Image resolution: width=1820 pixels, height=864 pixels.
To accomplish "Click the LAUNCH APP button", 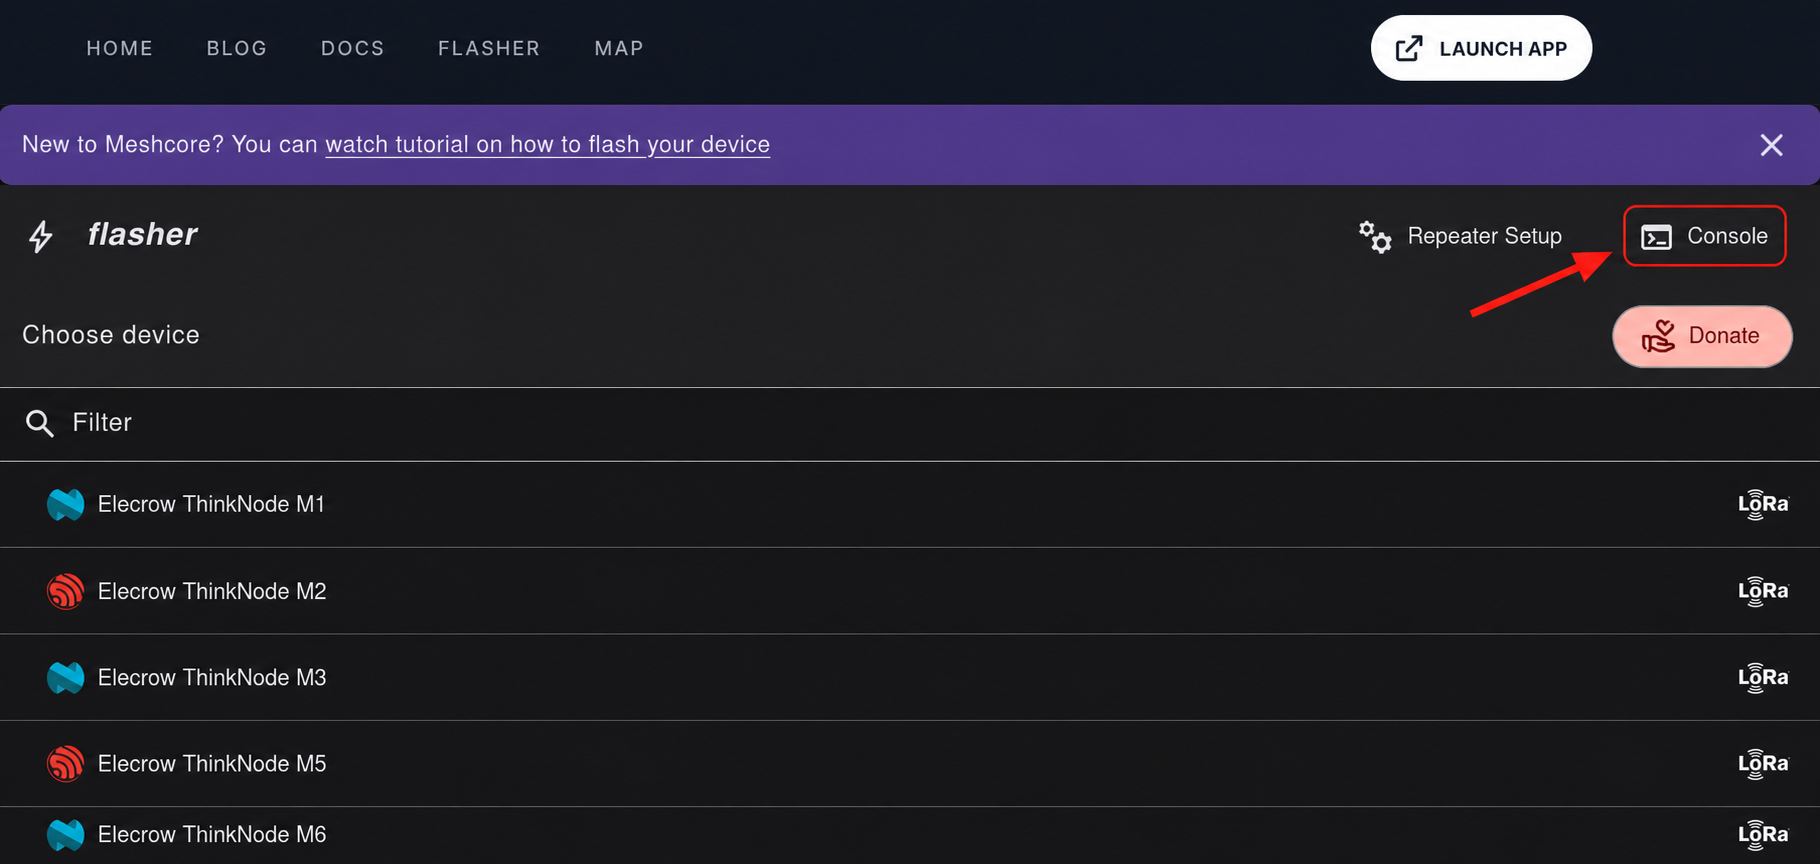I will pyautogui.click(x=1481, y=48).
